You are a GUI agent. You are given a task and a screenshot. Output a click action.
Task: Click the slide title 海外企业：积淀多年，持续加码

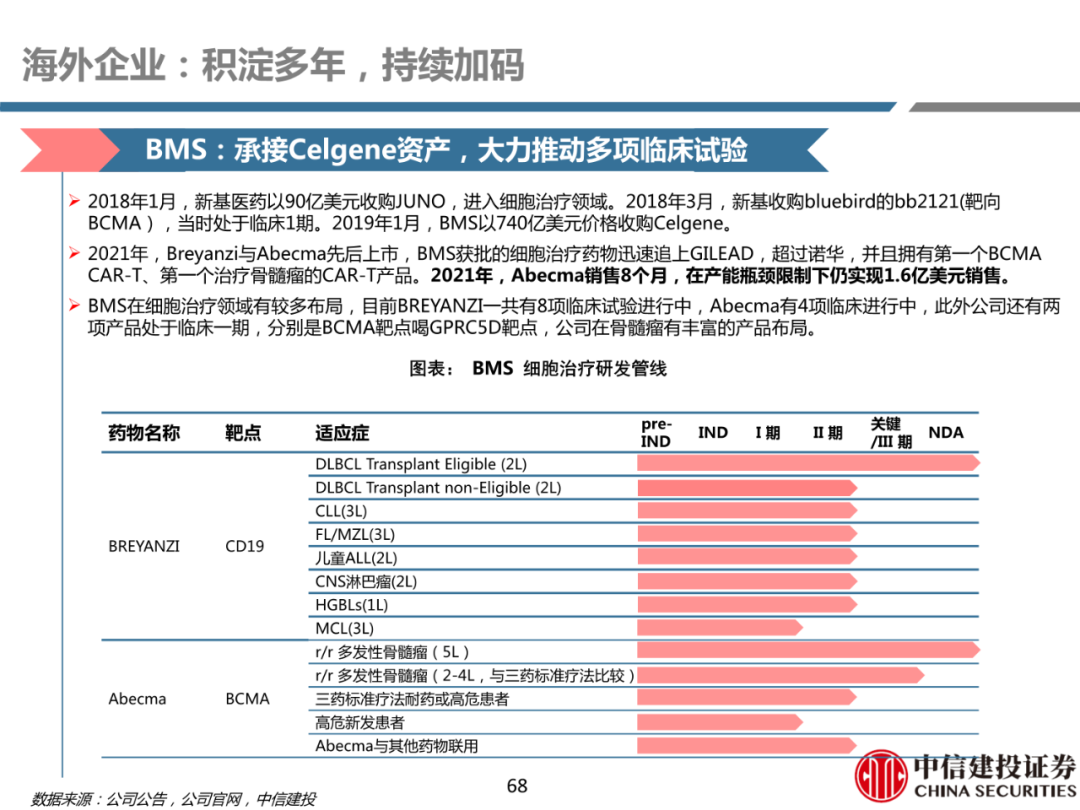[273, 65]
